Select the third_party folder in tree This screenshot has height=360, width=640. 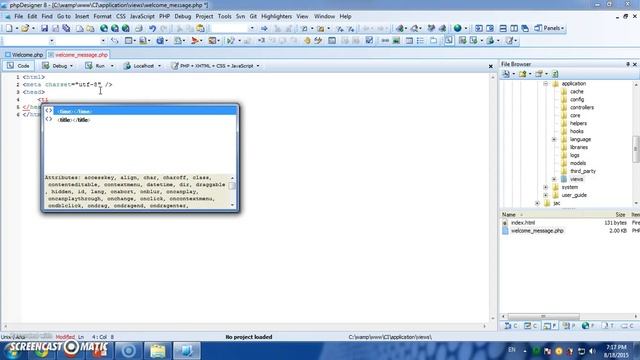coord(583,171)
